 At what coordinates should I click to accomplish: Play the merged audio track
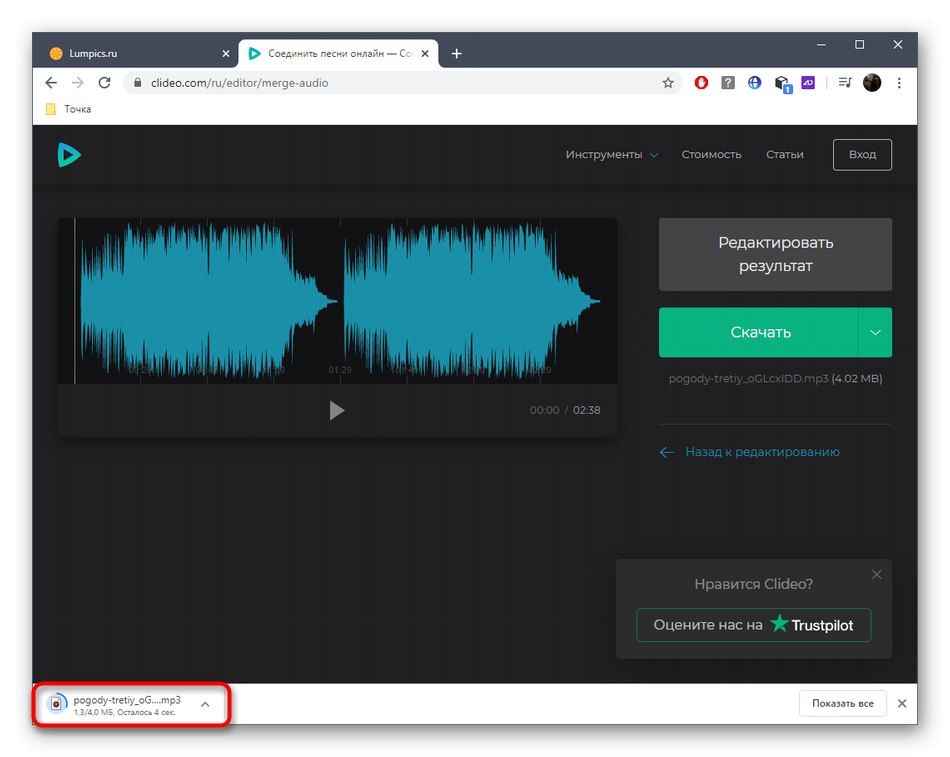[x=337, y=410]
